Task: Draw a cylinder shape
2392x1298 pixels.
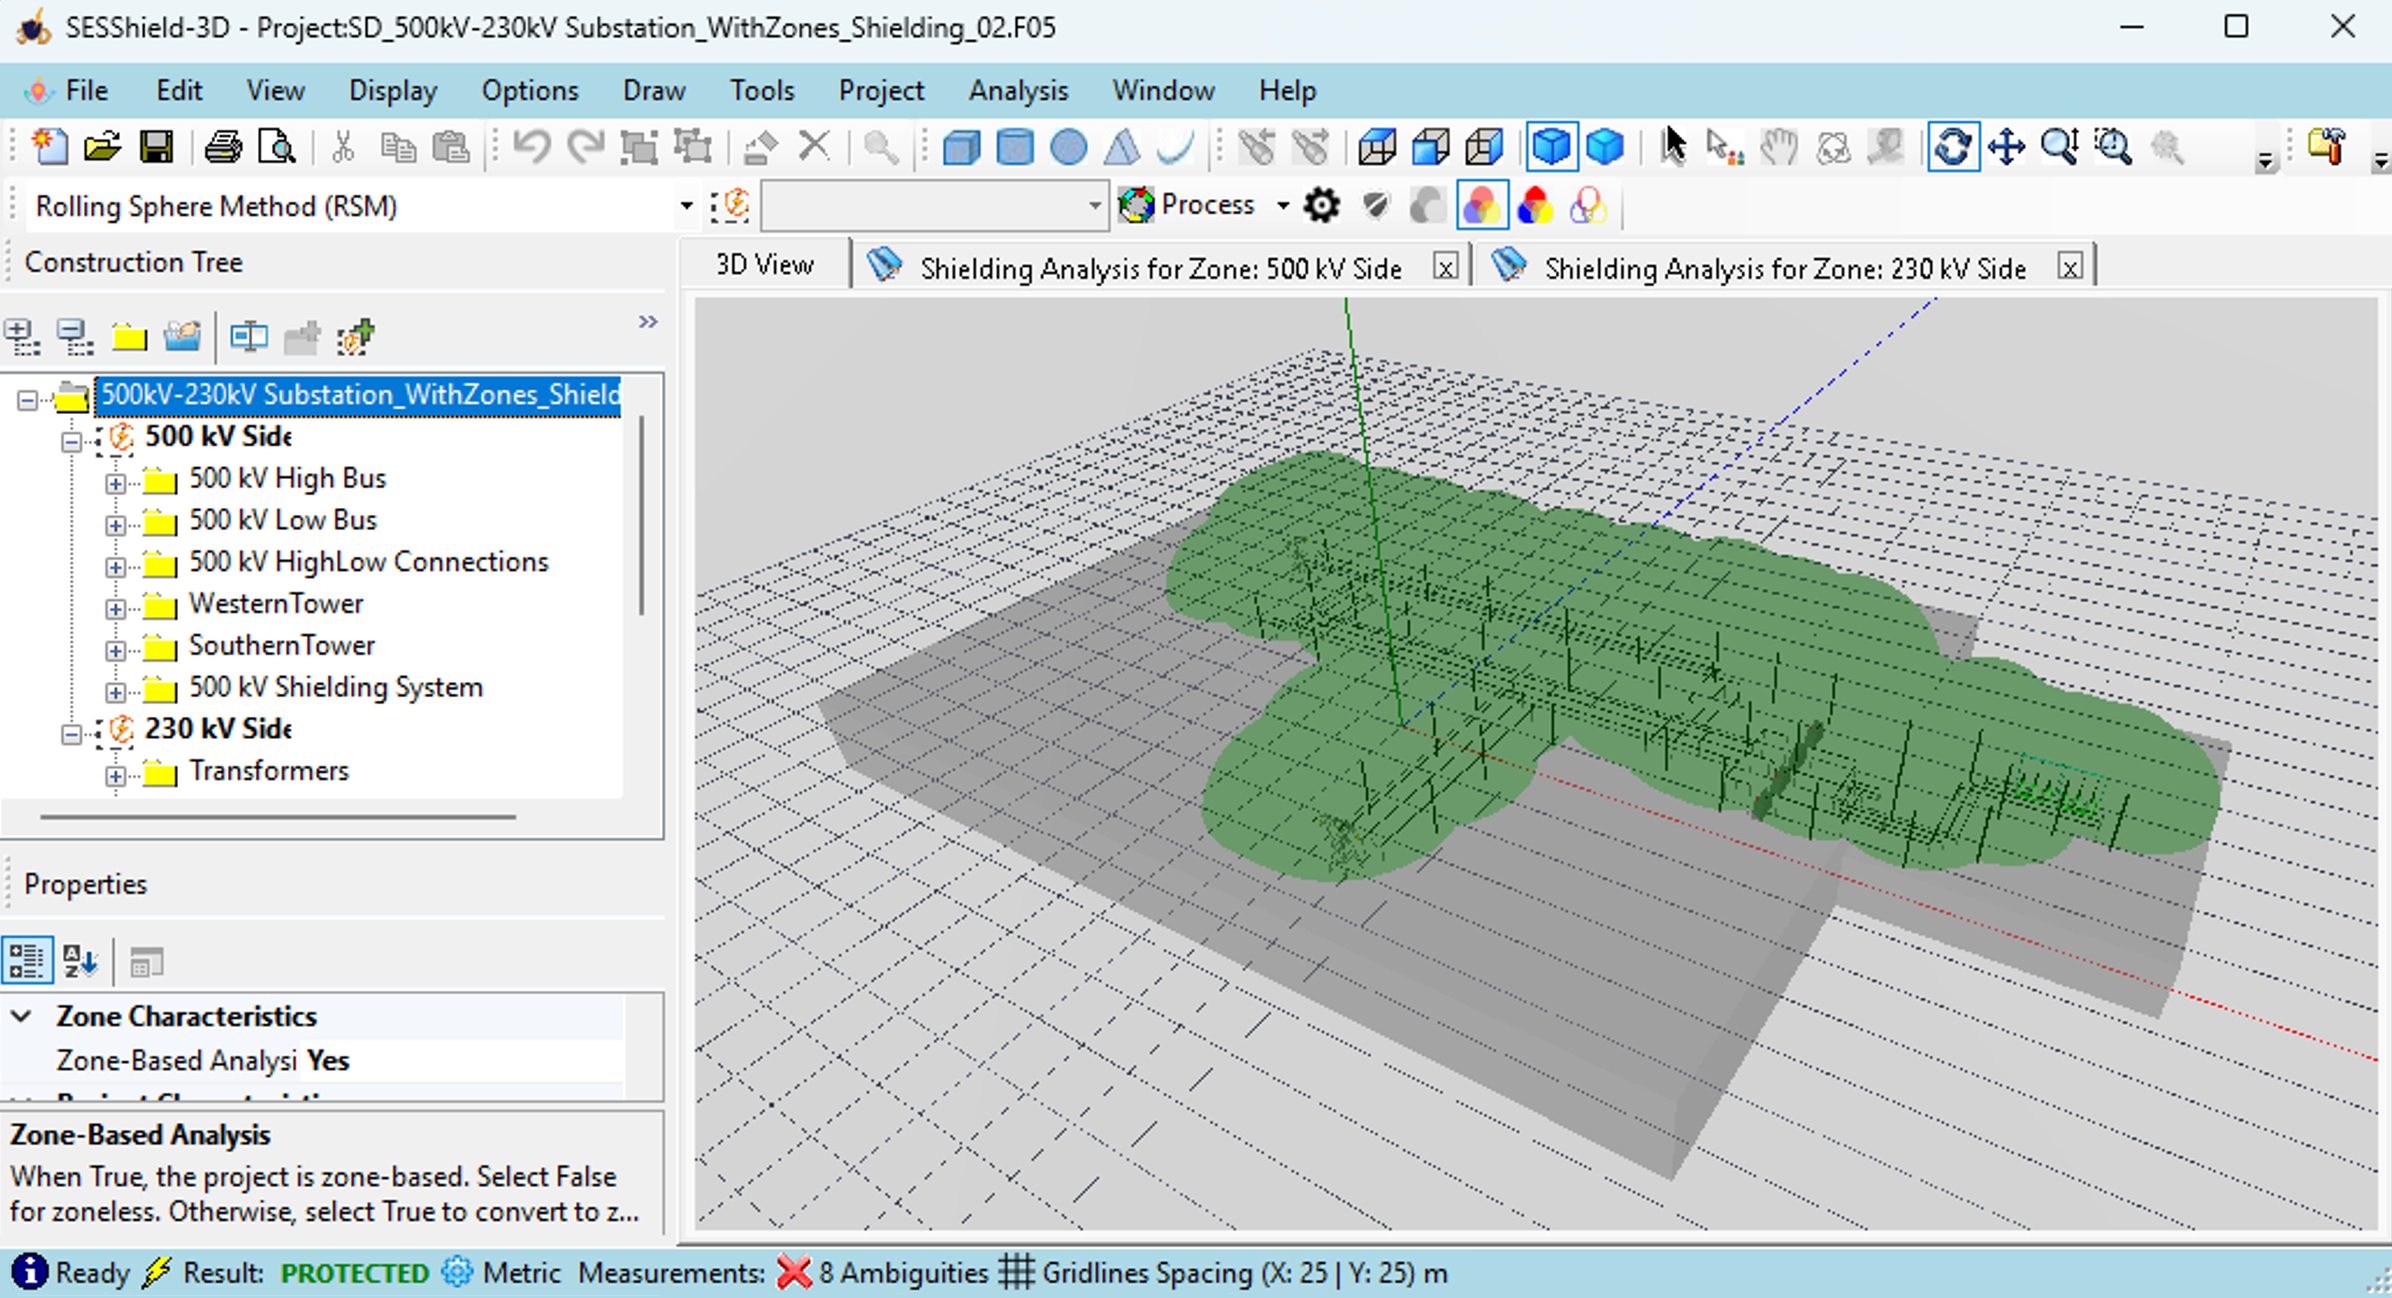Action: point(1015,147)
